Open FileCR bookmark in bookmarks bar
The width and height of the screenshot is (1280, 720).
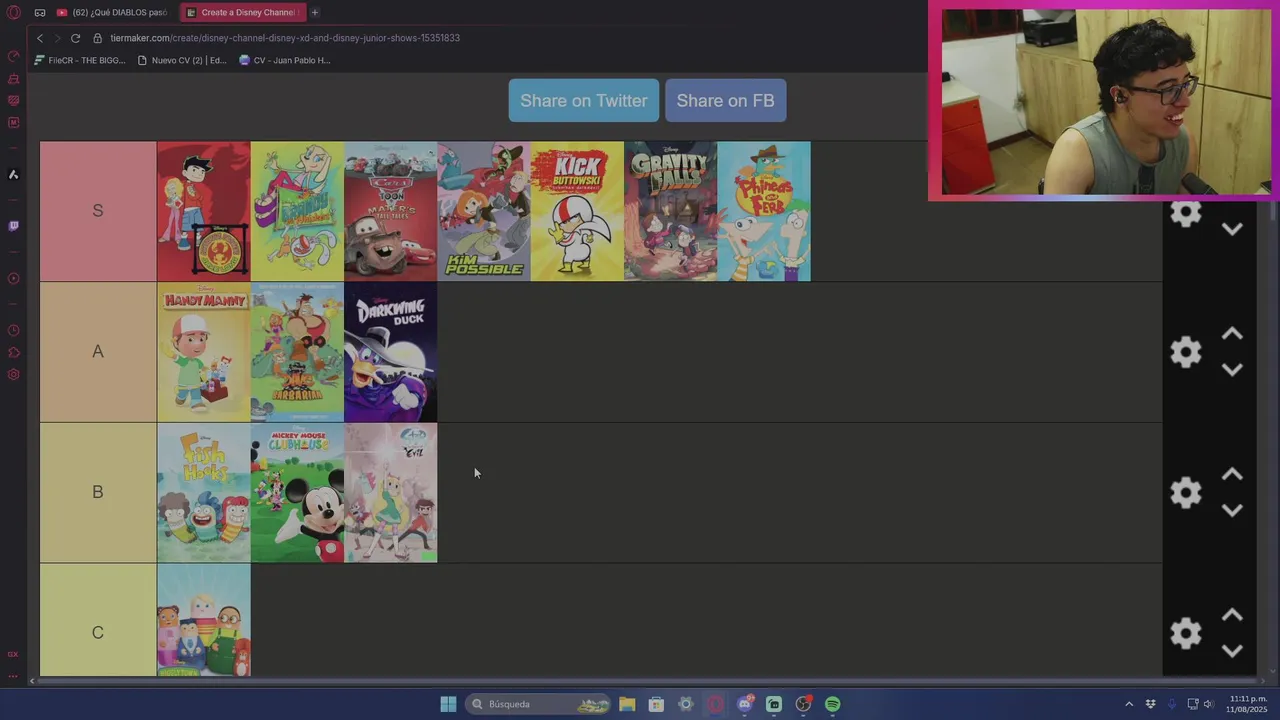[x=80, y=60]
